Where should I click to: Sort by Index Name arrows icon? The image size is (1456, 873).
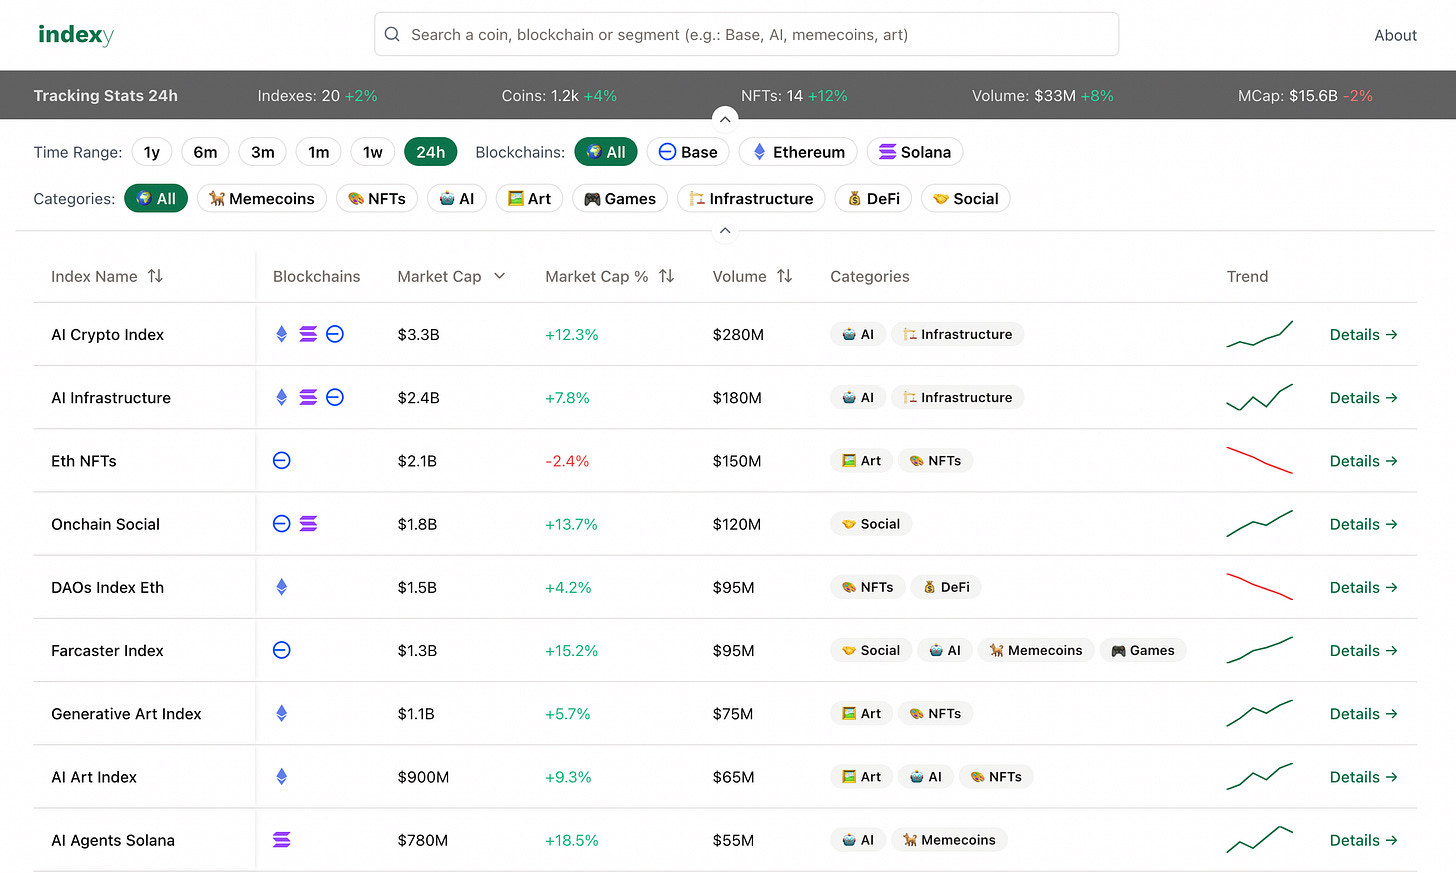155,276
